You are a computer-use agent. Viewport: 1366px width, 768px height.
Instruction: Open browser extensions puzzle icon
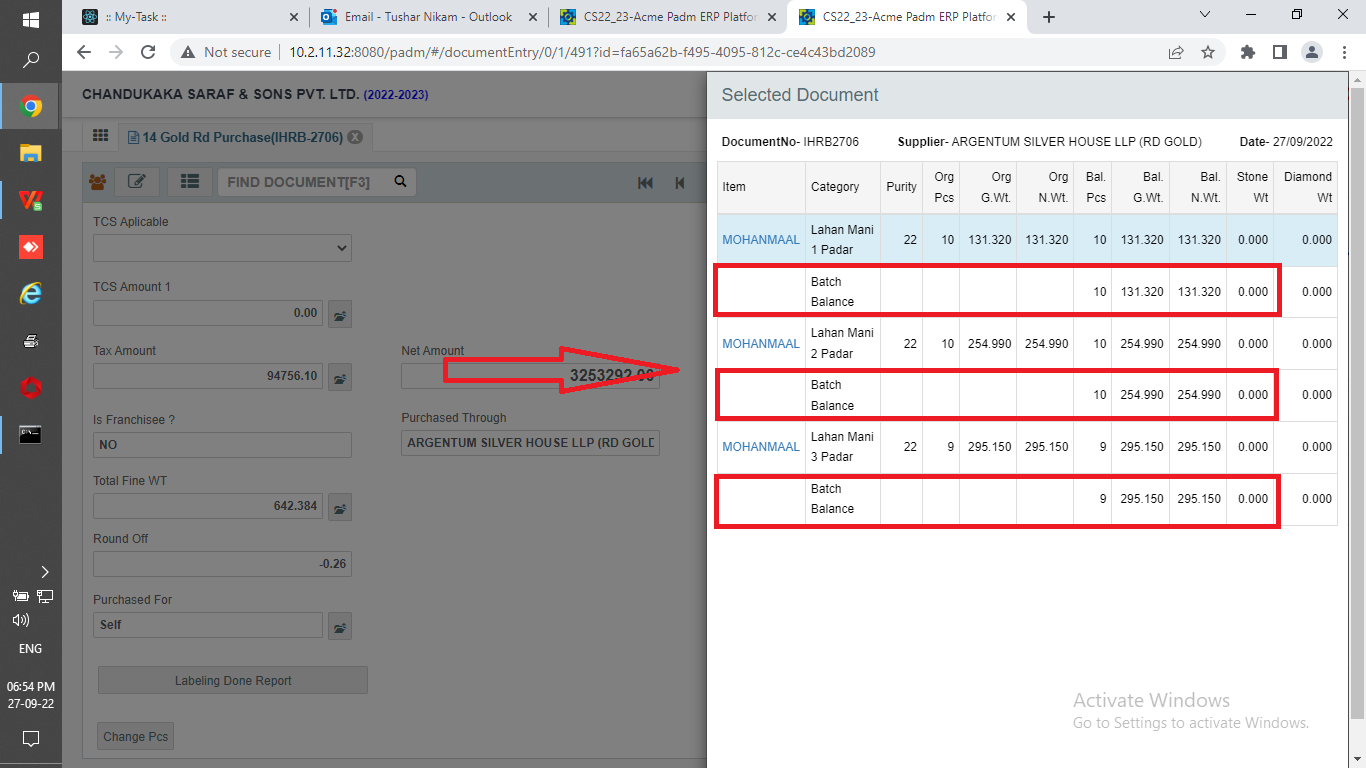(x=1247, y=52)
